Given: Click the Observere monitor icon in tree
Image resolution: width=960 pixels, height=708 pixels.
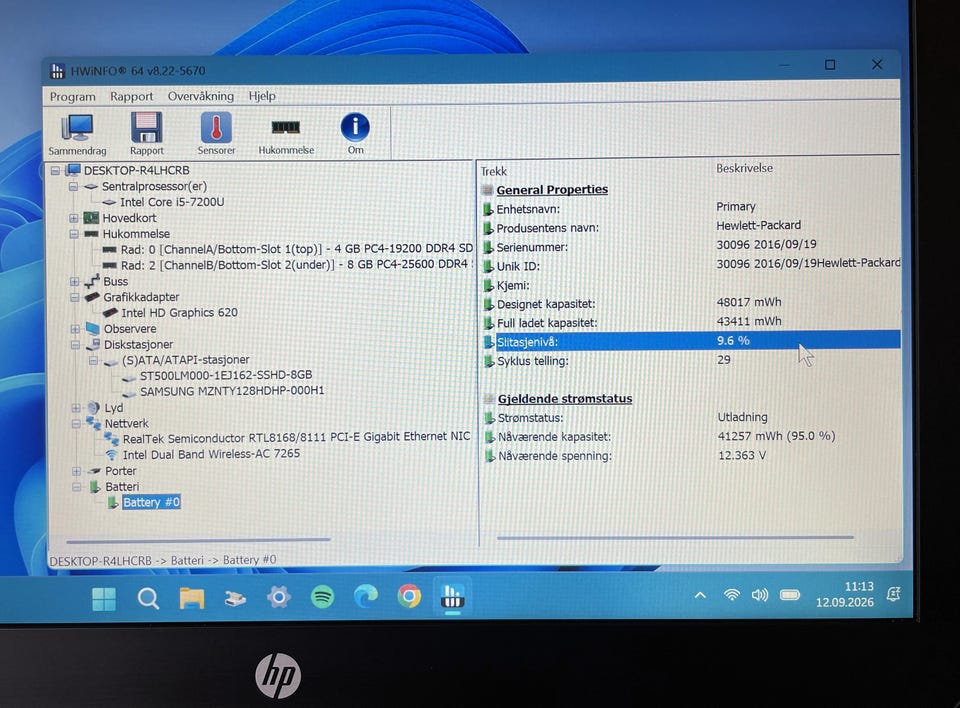Looking at the screenshot, I should [x=92, y=328].
